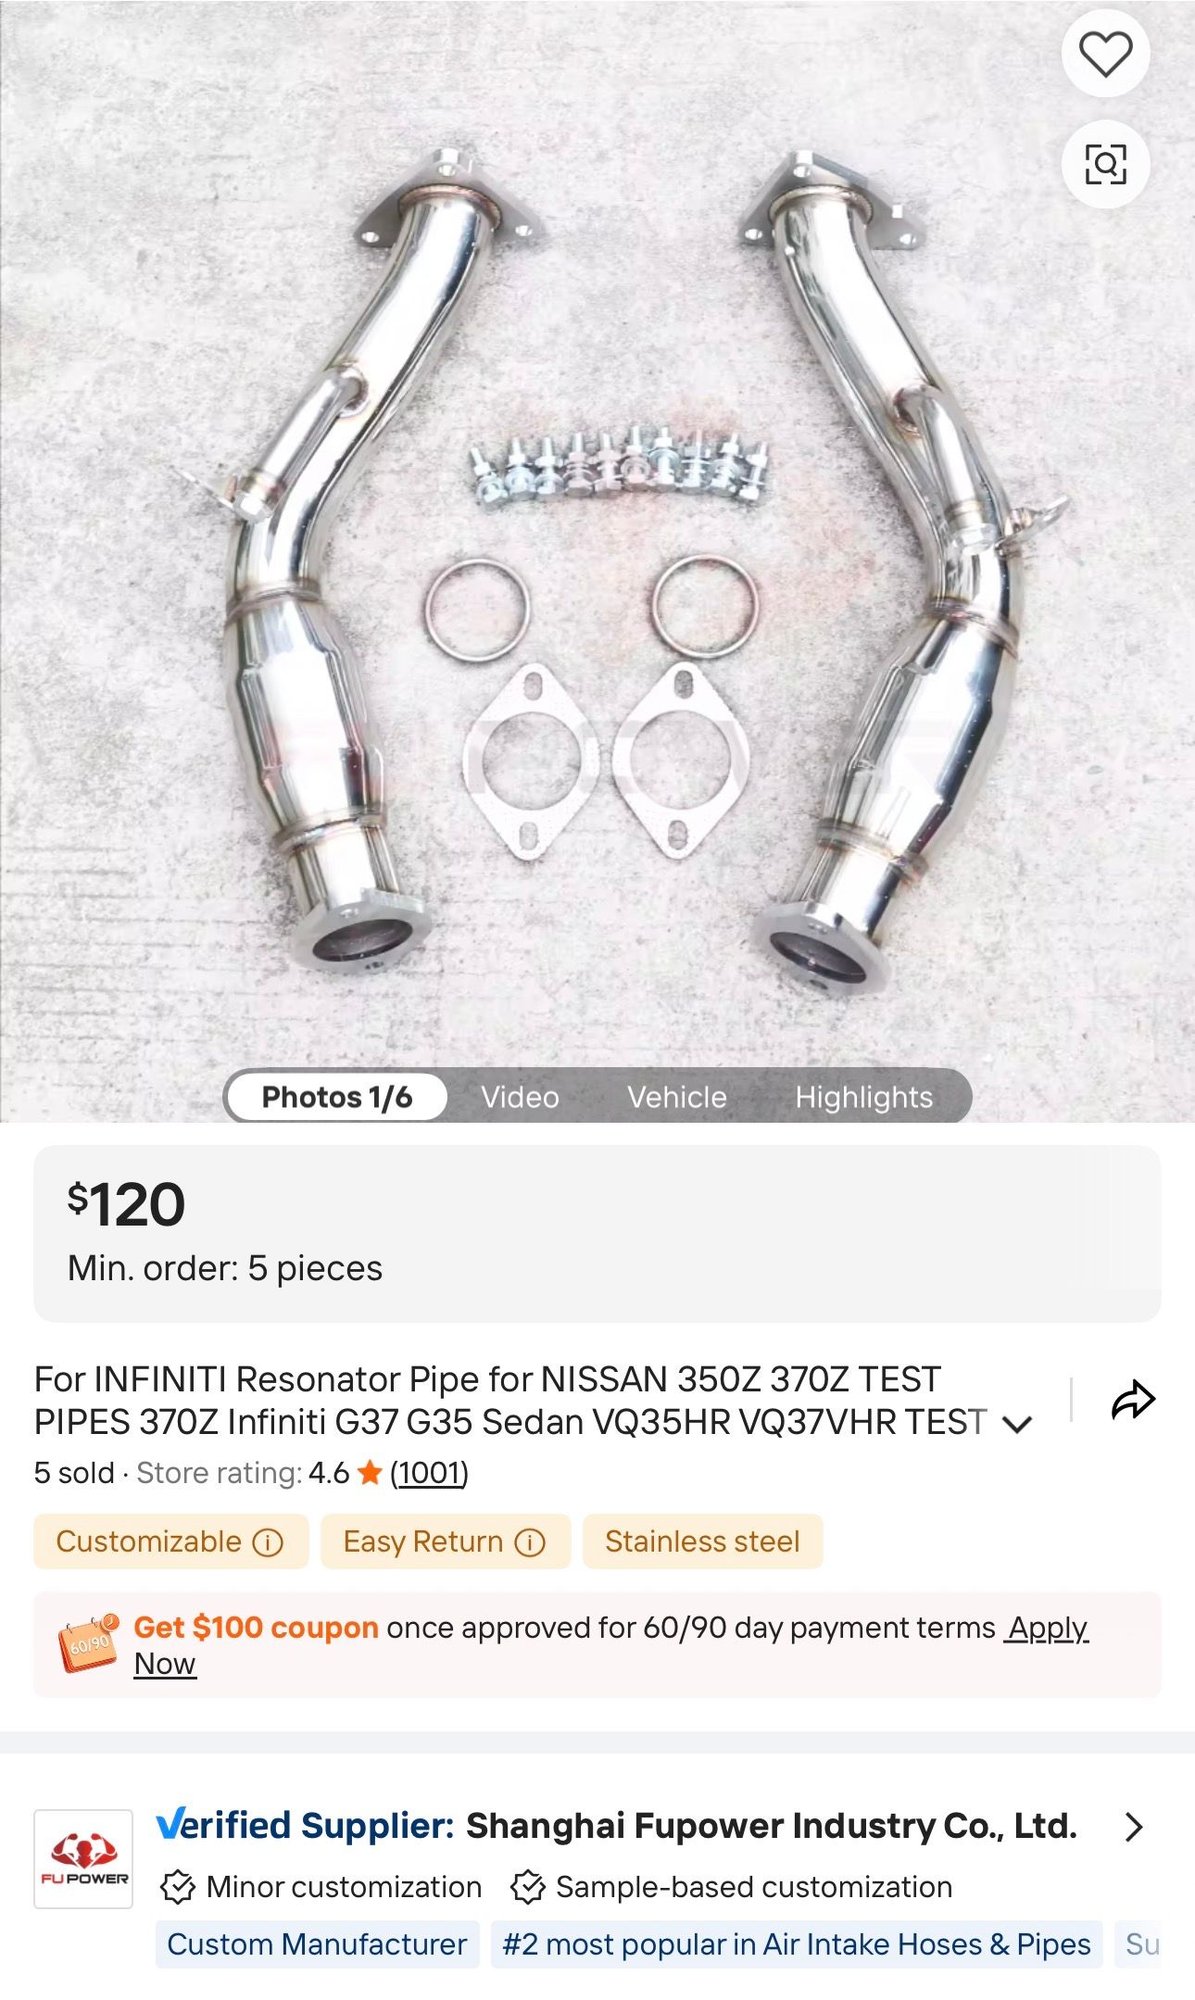Click the Apply Now coupon link
This screenshot has height=2000, width=1195.
point(610,1646)
